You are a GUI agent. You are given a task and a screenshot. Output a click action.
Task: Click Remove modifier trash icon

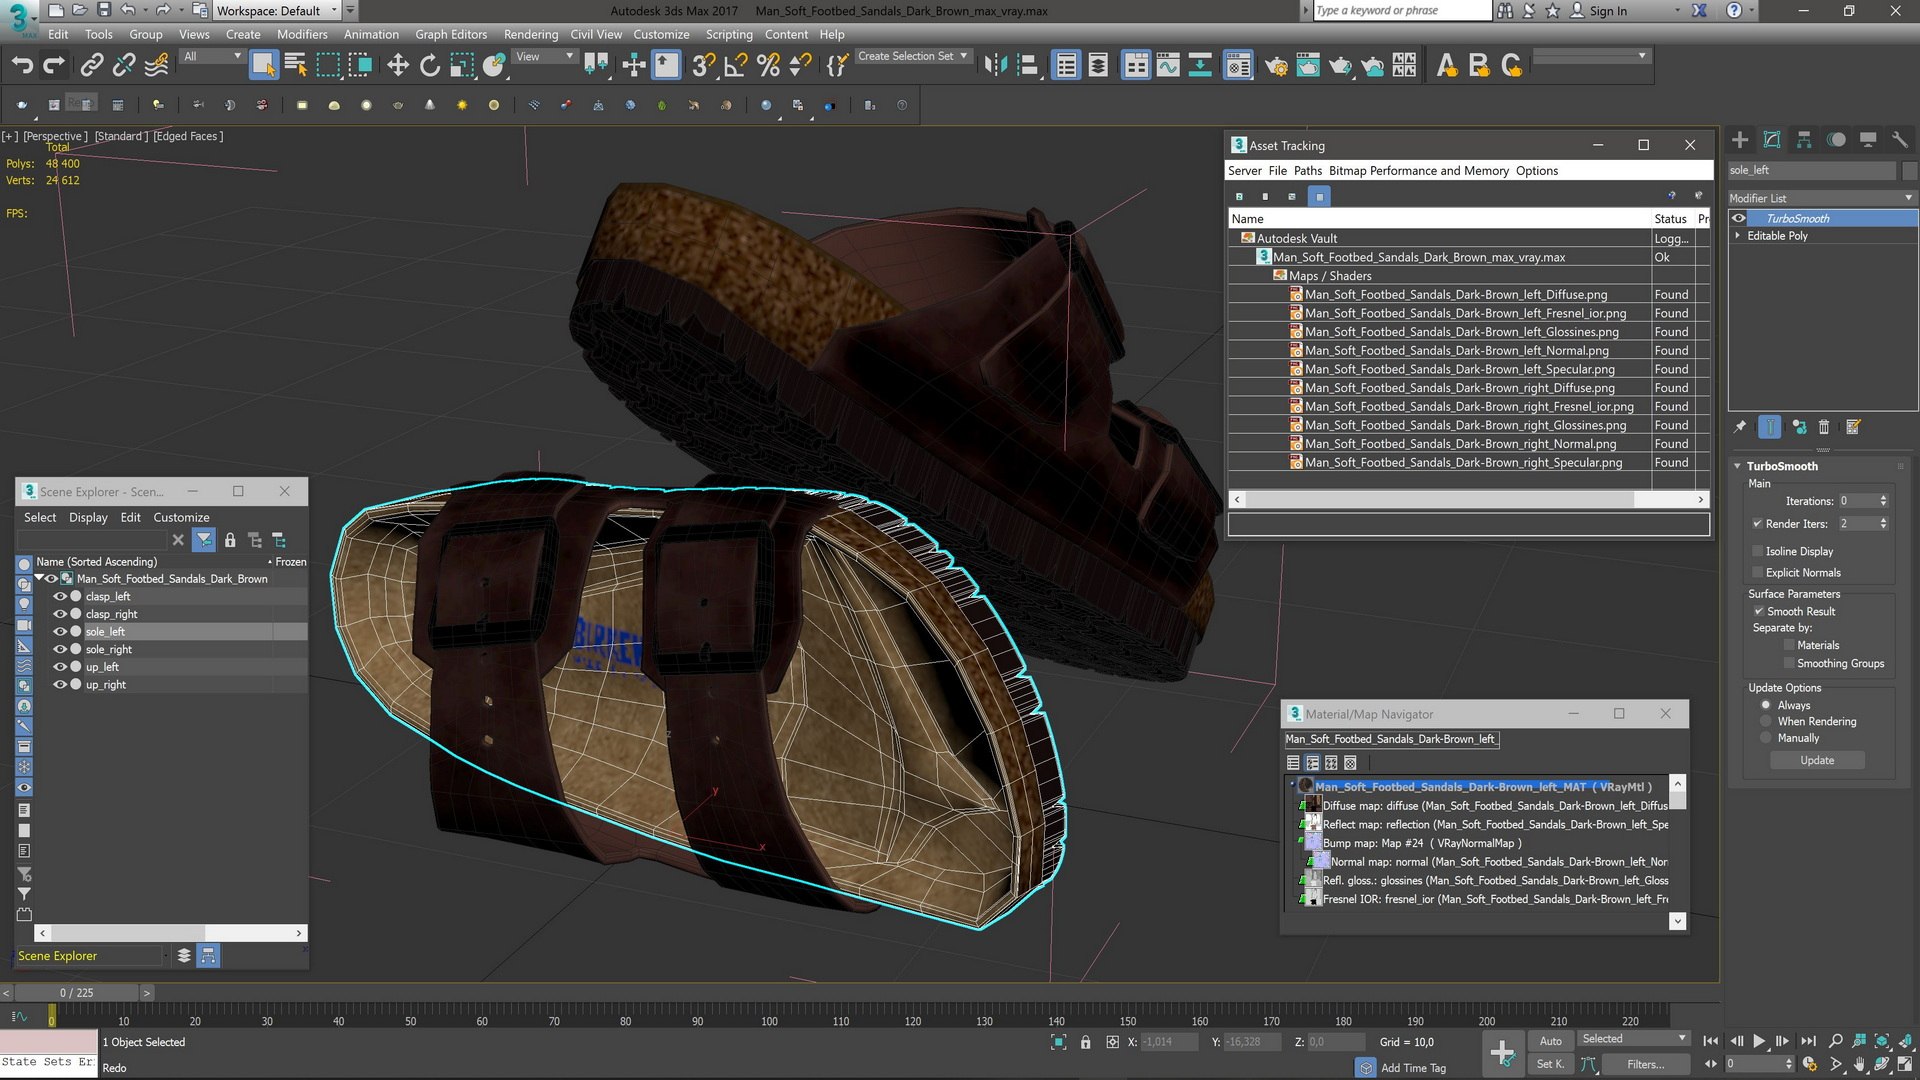pos(1824,427)
